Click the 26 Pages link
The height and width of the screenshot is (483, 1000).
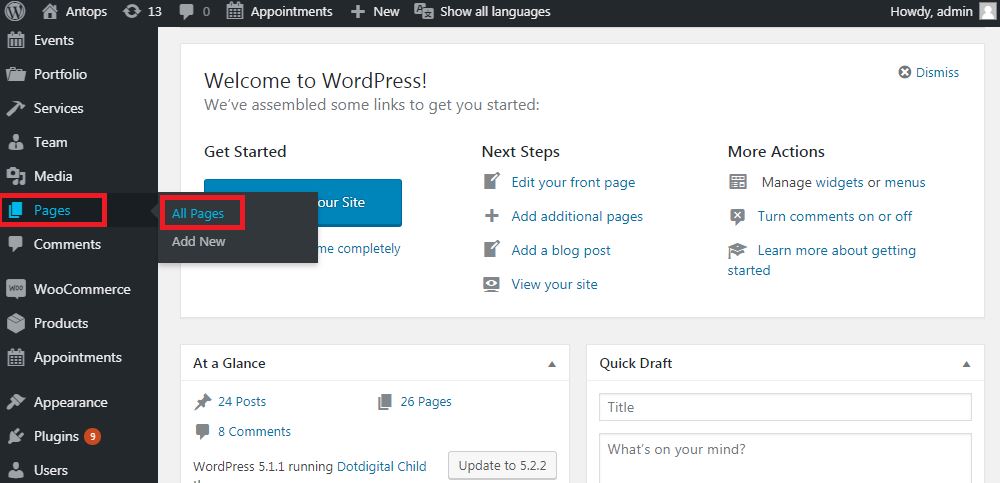click(426, 401)
